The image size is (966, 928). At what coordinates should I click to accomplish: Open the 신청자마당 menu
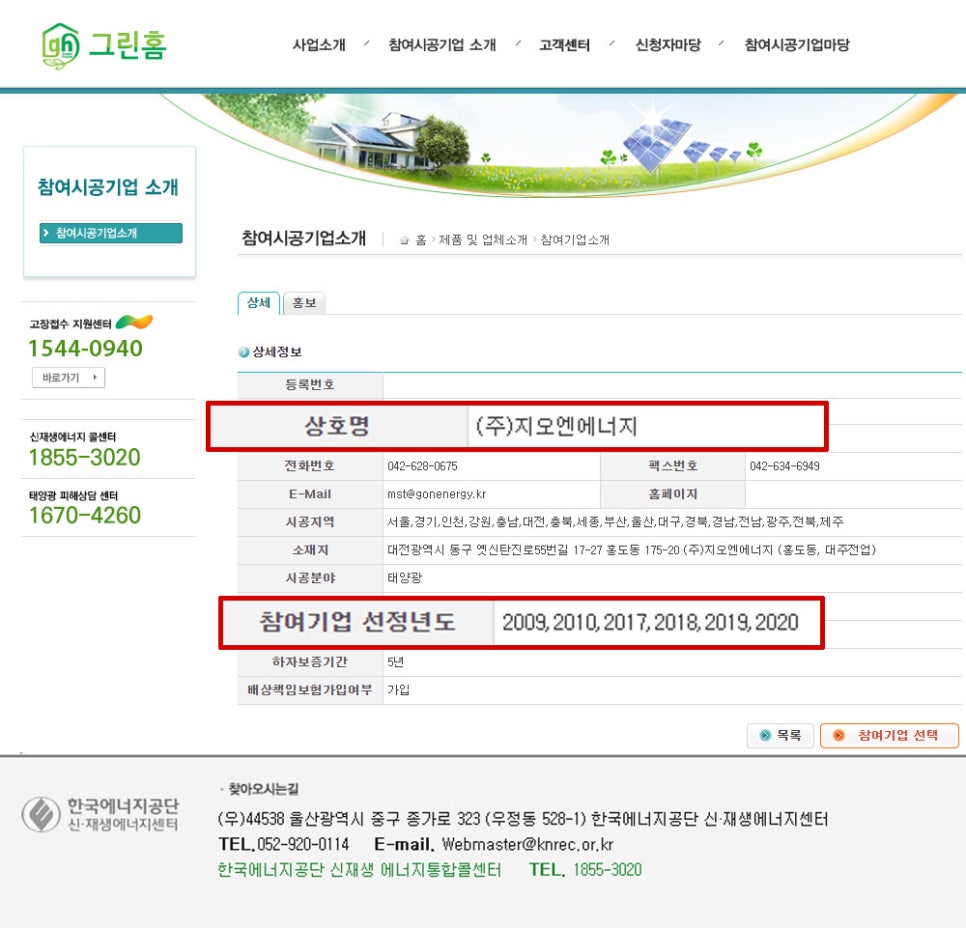[x=668, y=45]
